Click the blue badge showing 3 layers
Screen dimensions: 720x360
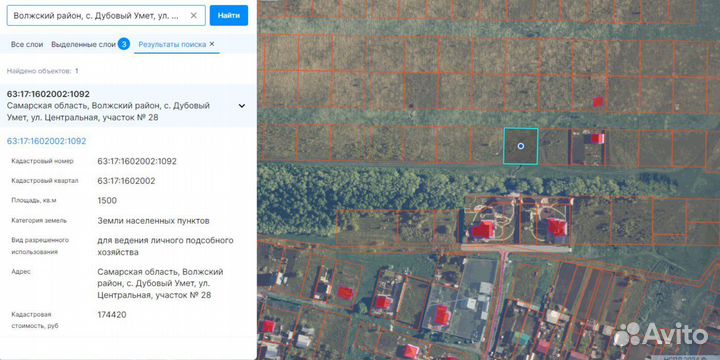click(x=124, y=45)
